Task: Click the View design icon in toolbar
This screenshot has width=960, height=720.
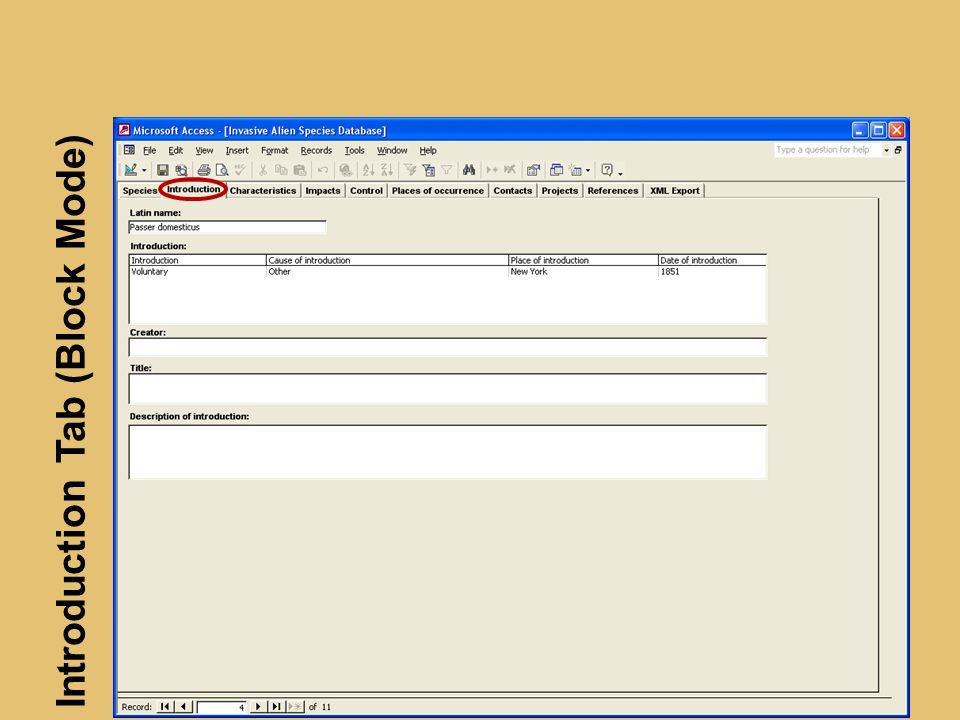Action: click(130, 170)
